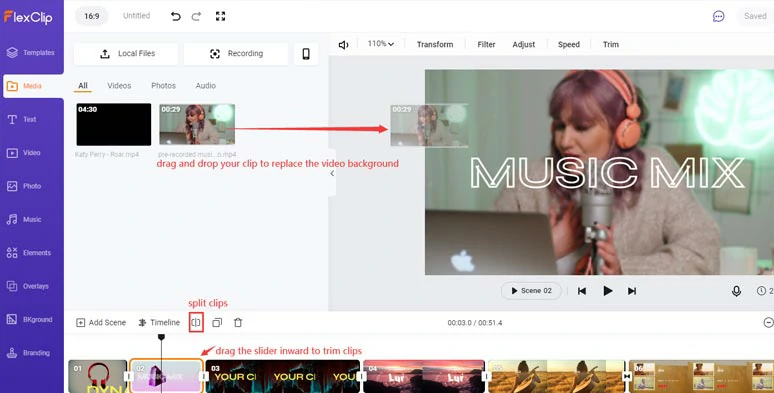Click the Saved status button

755,16
